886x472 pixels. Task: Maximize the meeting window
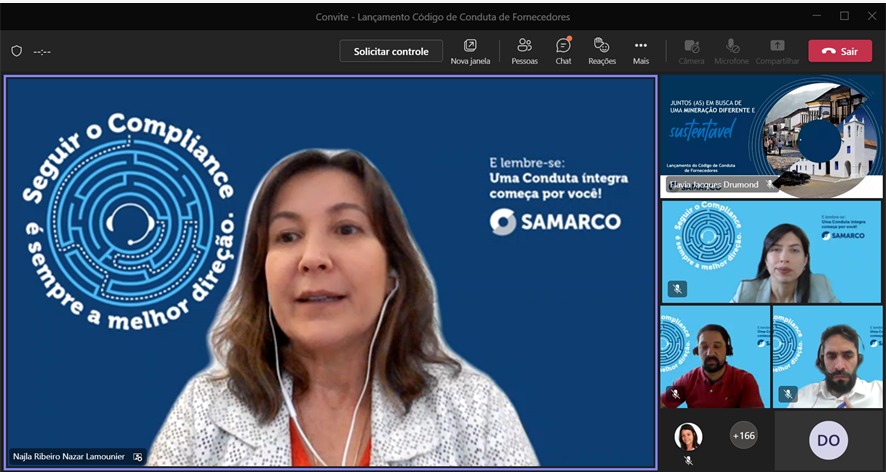pyautogui.click(x=844, y=16)
